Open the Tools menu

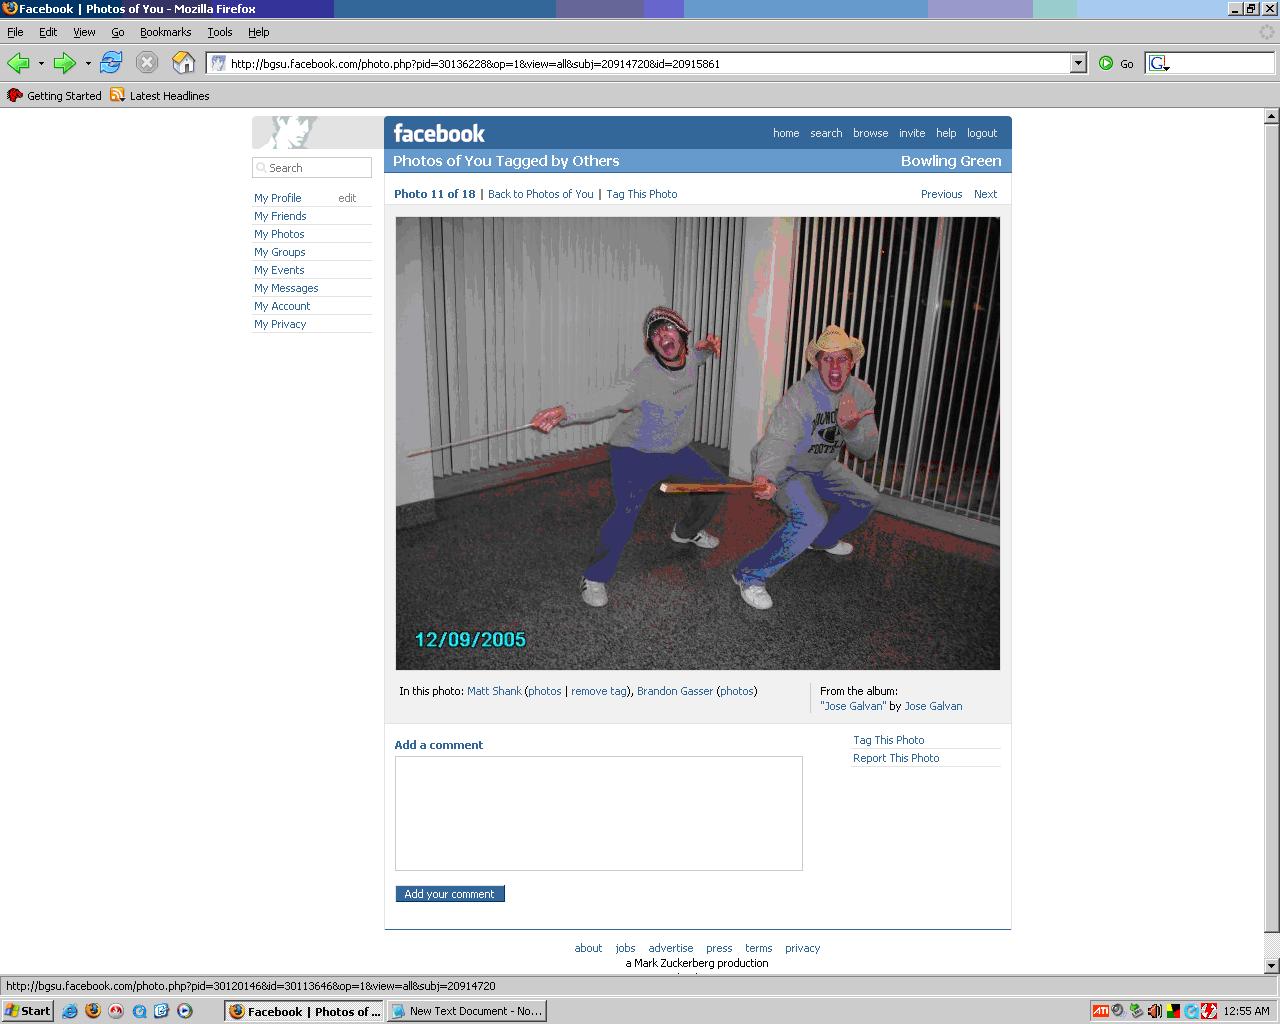pos(219,32)
